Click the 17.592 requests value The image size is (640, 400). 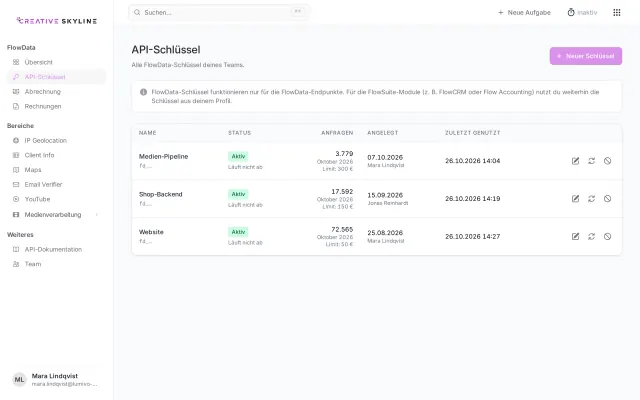coord(342,191)
